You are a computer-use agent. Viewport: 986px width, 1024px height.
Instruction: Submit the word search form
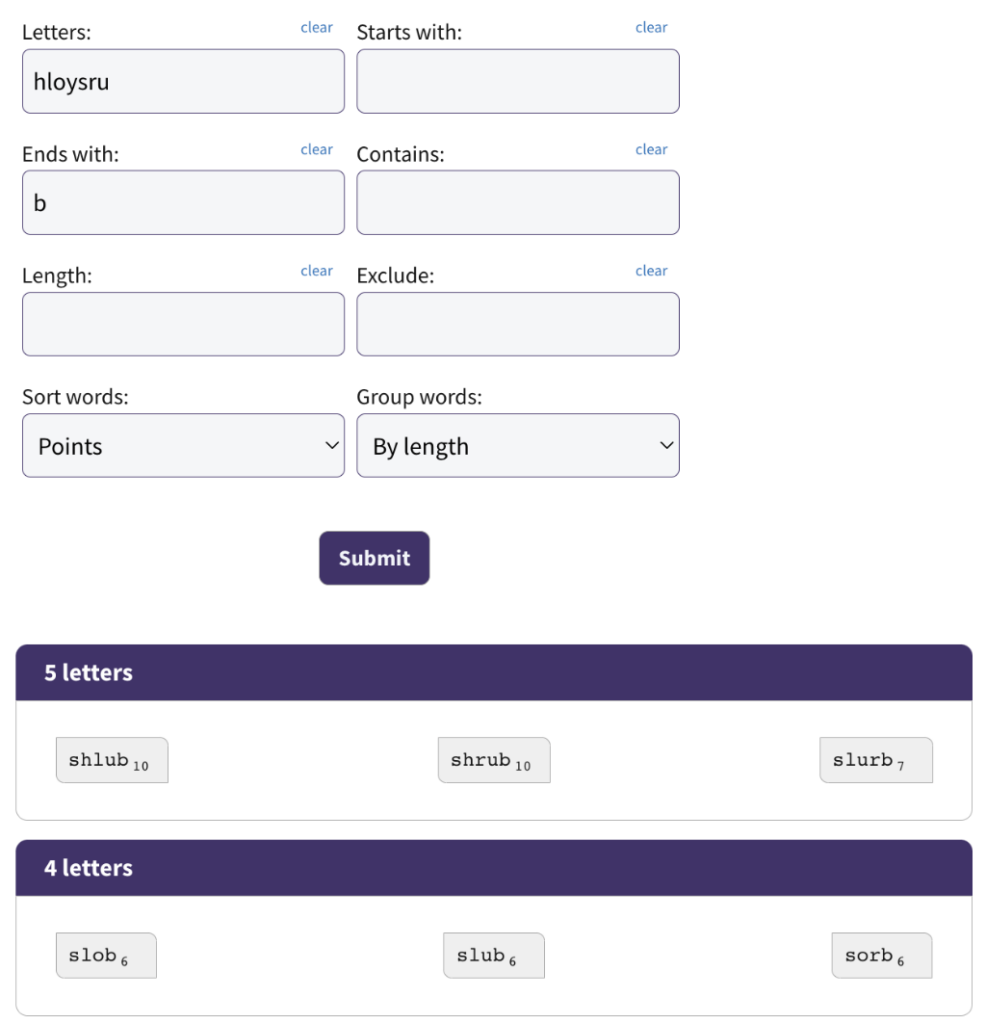(x=374, y=558)
